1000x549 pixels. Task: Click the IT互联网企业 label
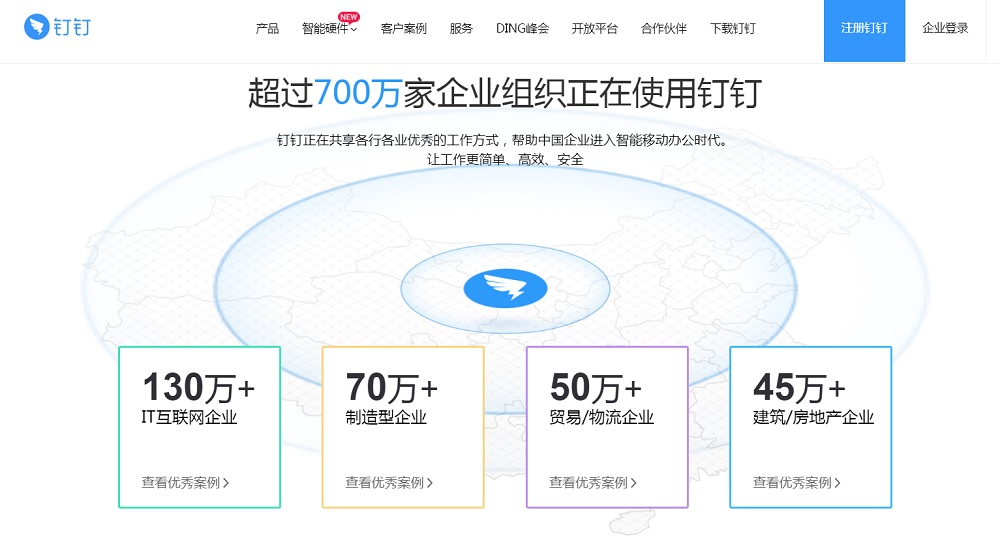189,418
